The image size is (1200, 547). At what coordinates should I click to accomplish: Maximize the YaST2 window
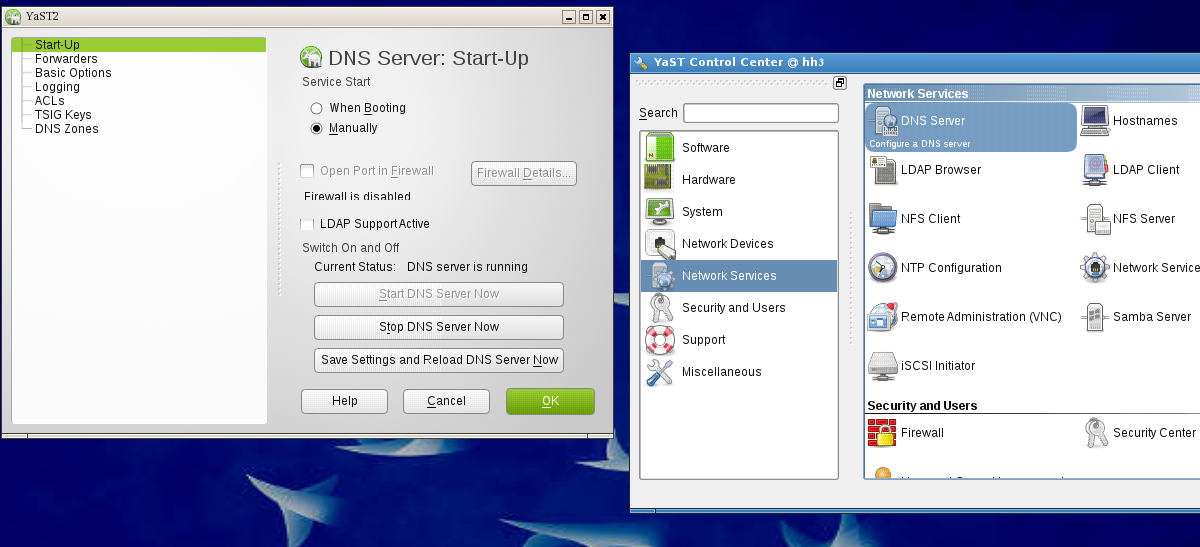tap(586, 17)
